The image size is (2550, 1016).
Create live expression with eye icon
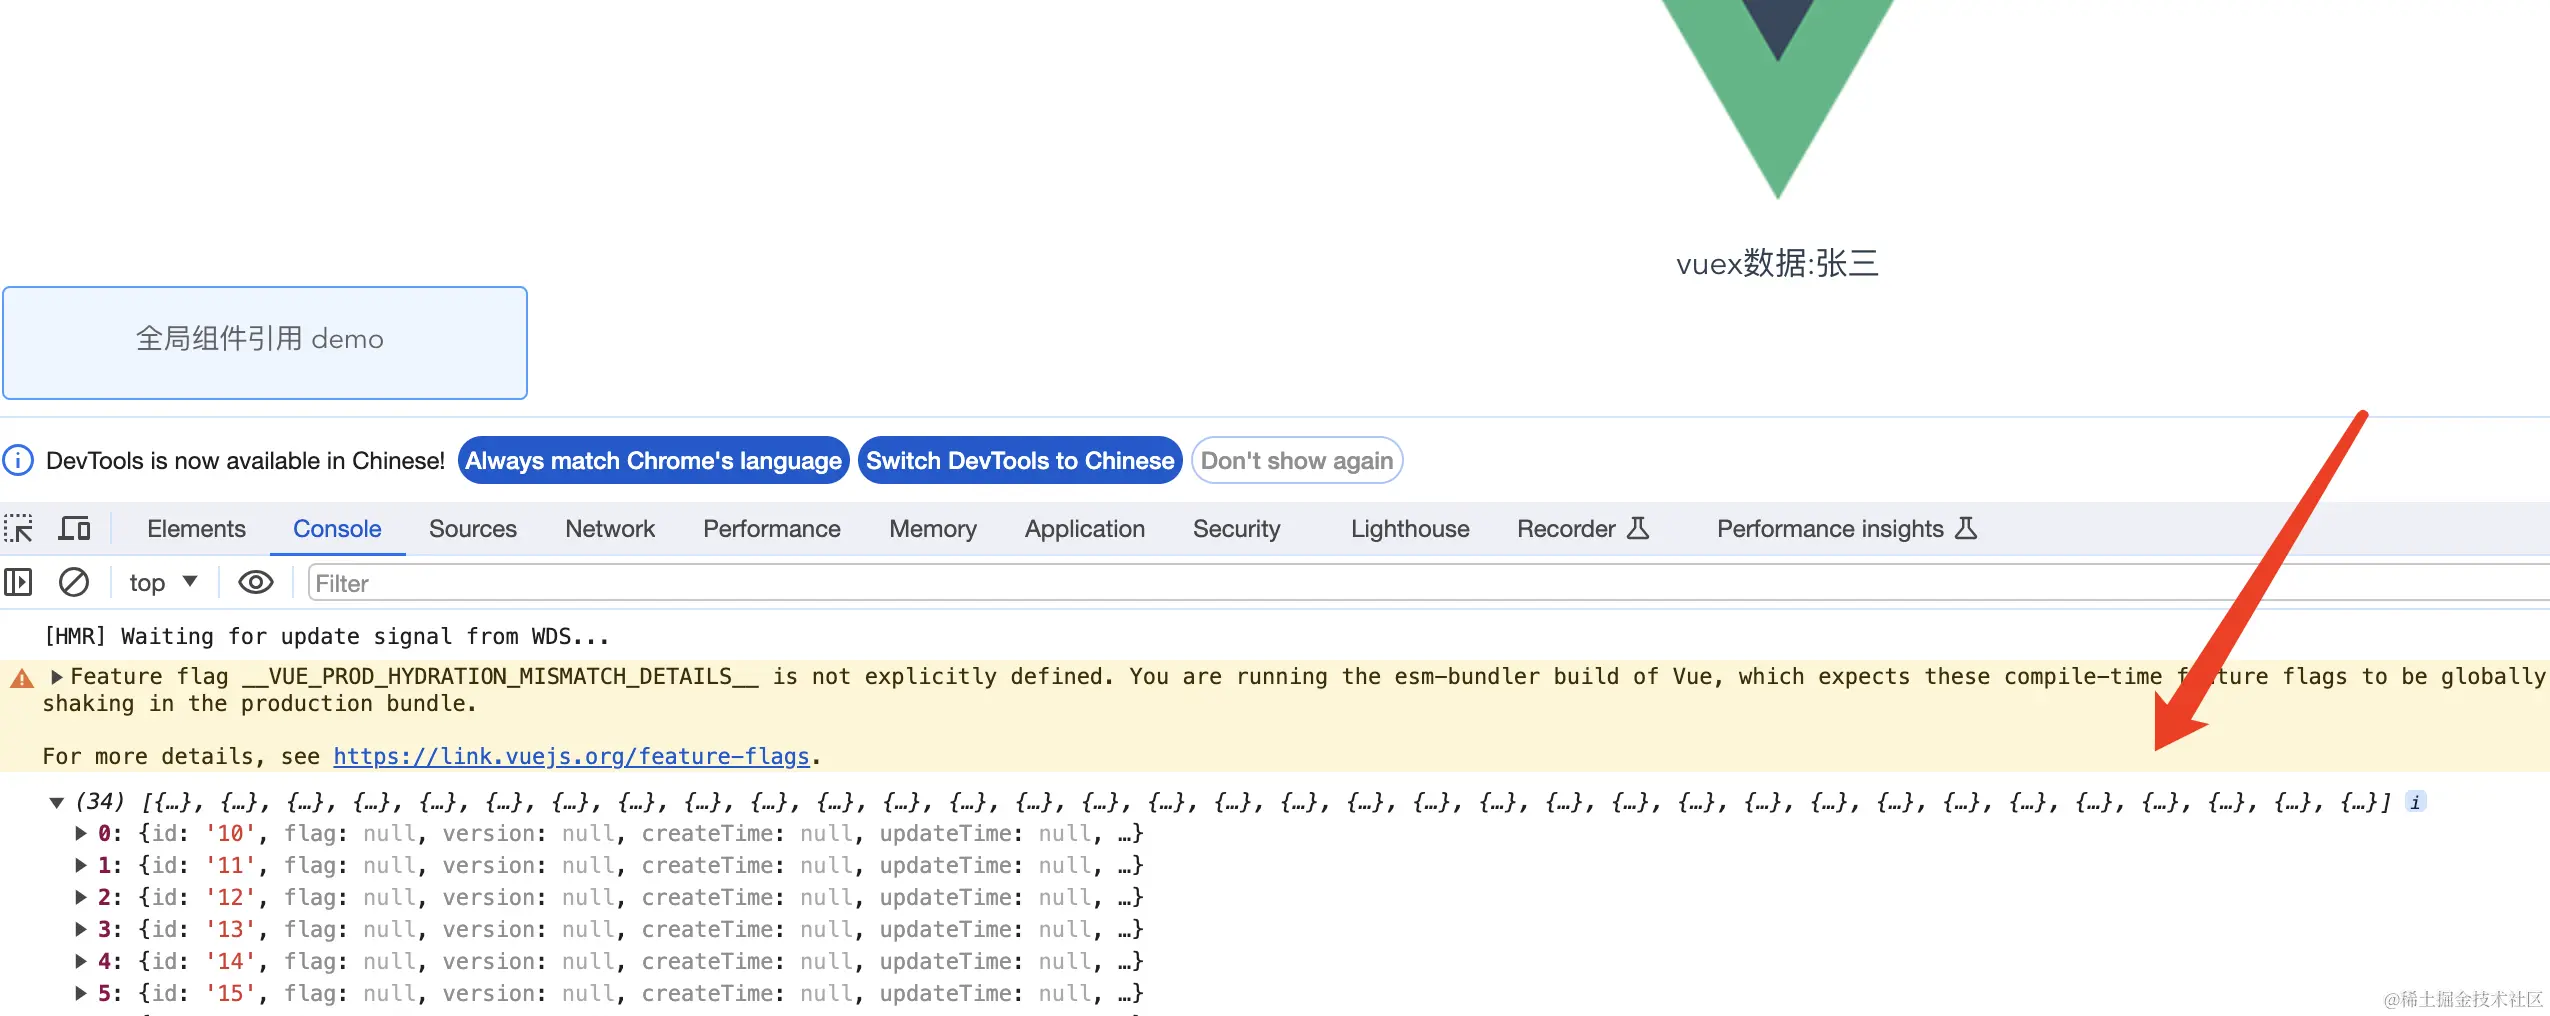(x=256, y=582)
